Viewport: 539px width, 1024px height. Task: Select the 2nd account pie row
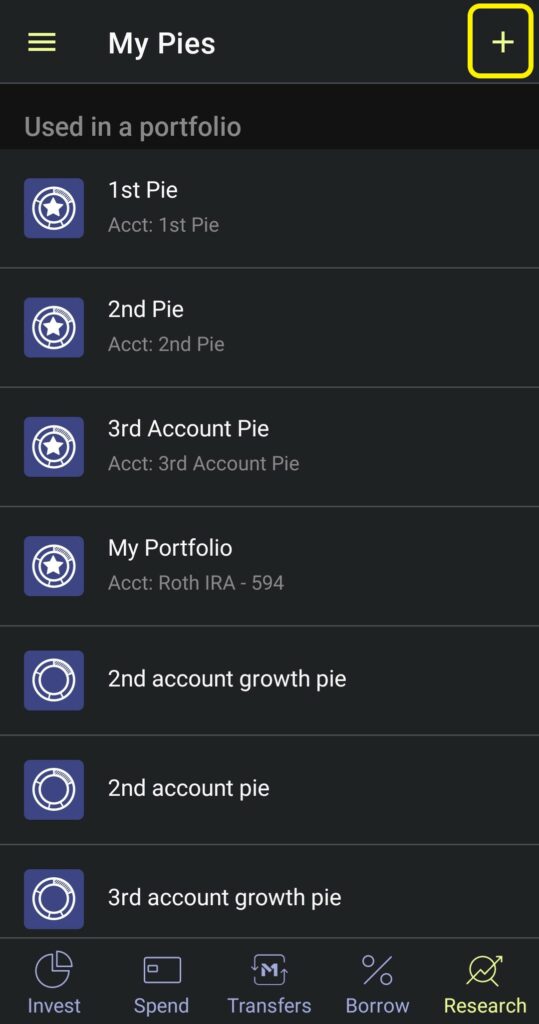click(269, 790)
